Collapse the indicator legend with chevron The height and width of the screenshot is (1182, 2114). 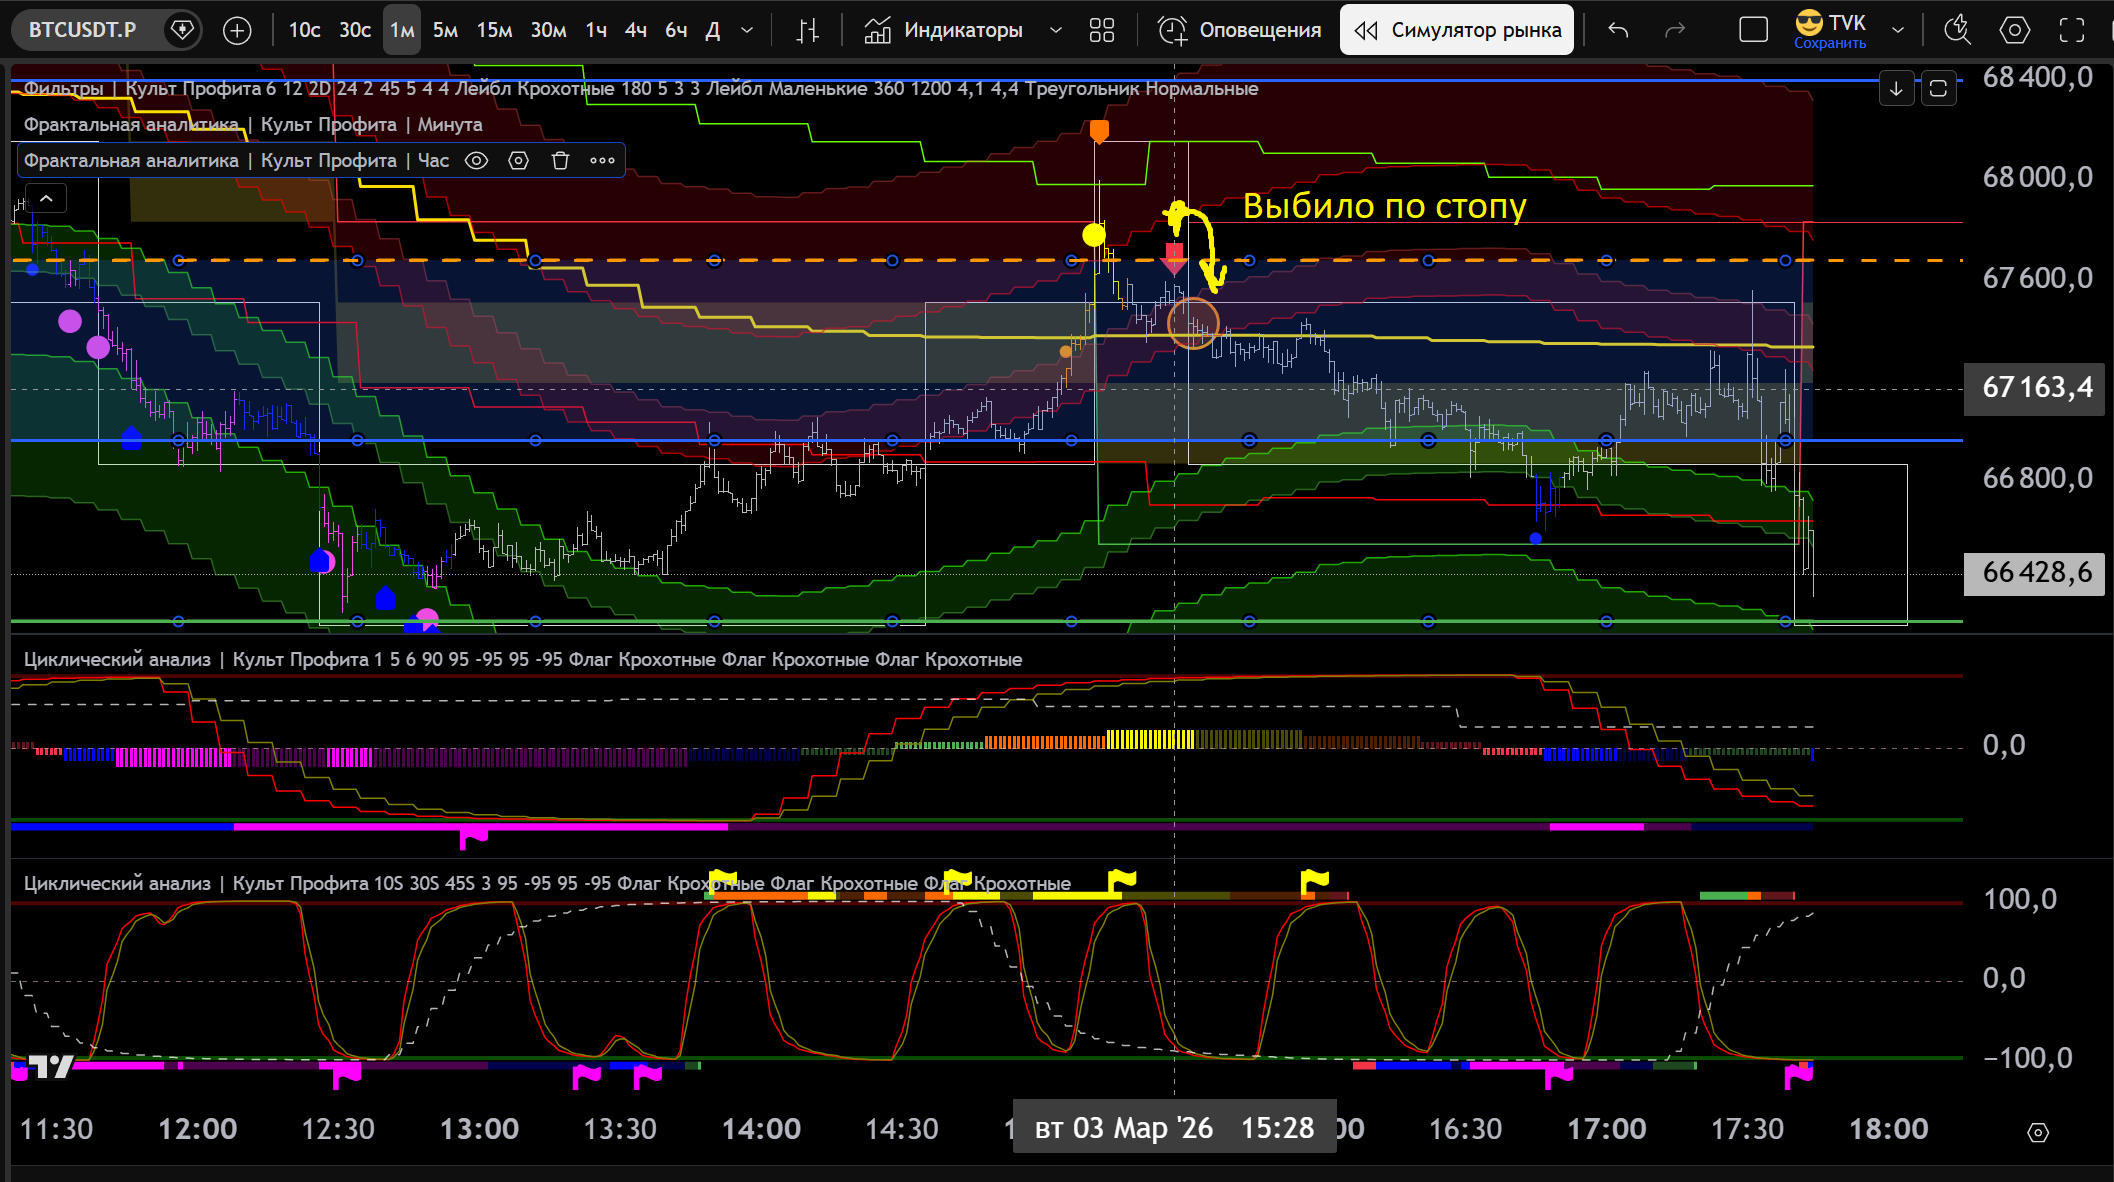tap(46, 199)
